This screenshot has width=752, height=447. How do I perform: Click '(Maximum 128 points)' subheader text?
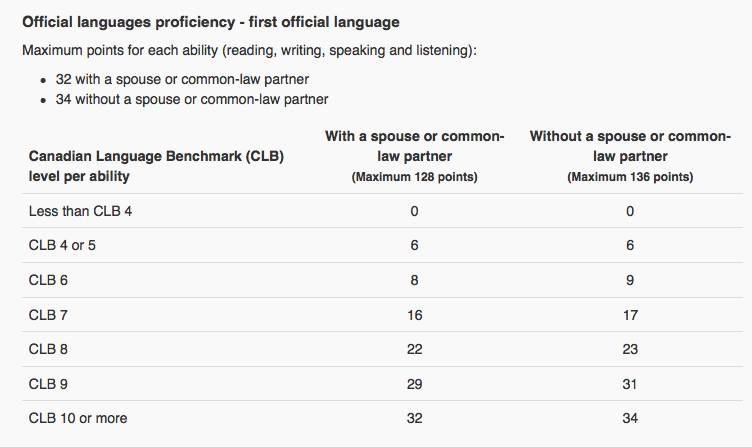414,177
